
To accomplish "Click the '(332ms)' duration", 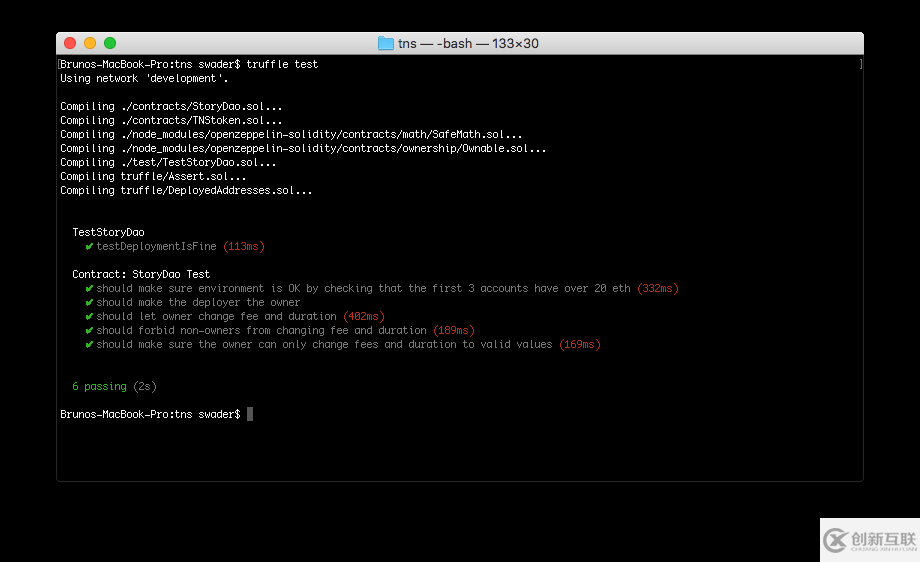I will coord(658,289).
